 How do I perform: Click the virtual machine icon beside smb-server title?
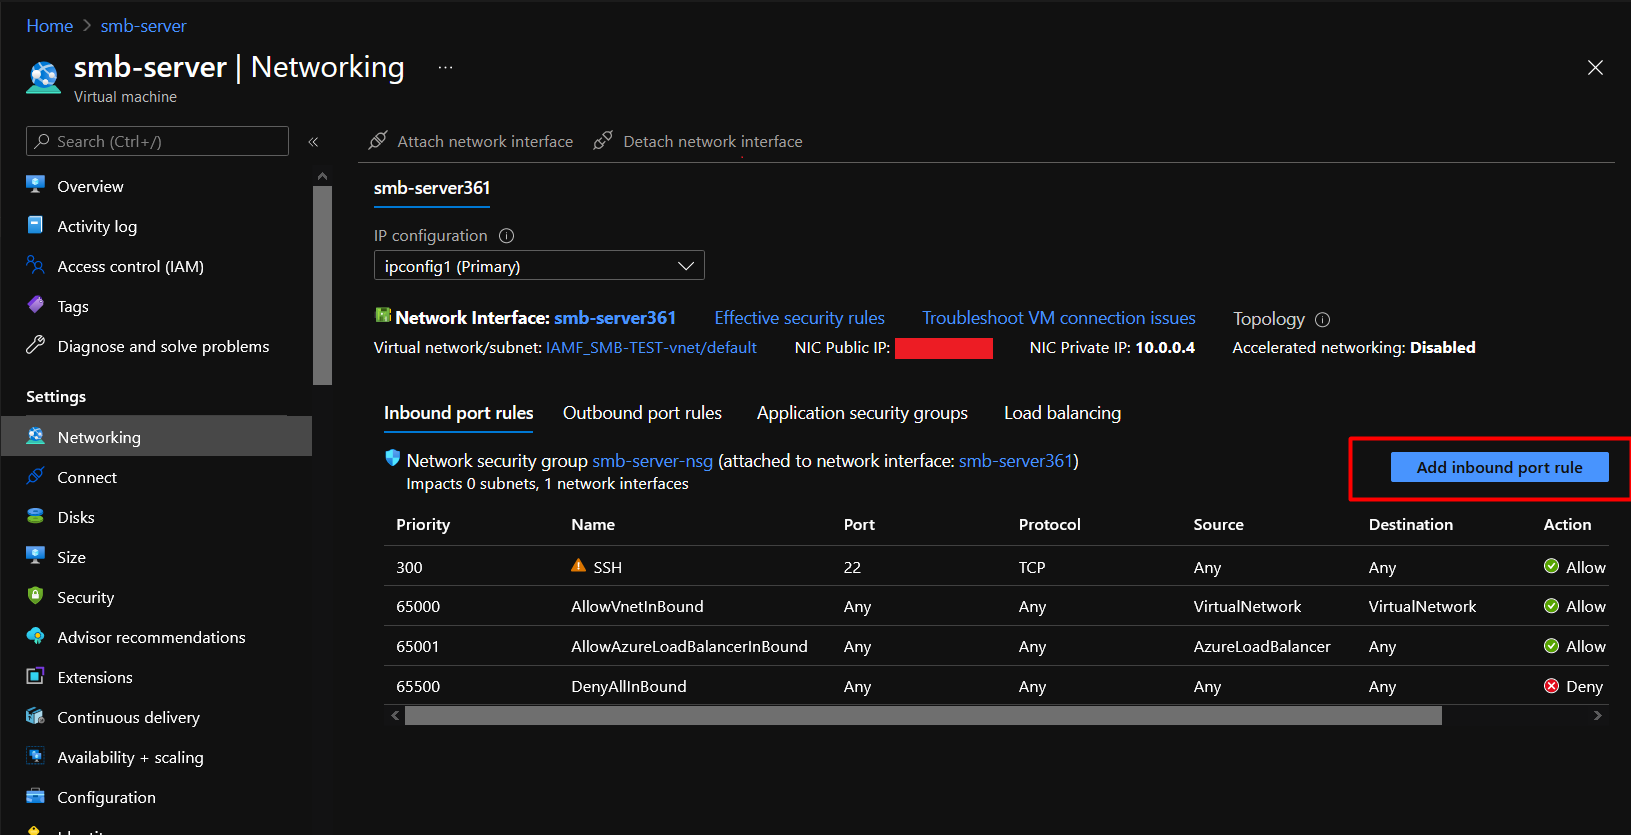pyautogui.click(x=43, y=77)
